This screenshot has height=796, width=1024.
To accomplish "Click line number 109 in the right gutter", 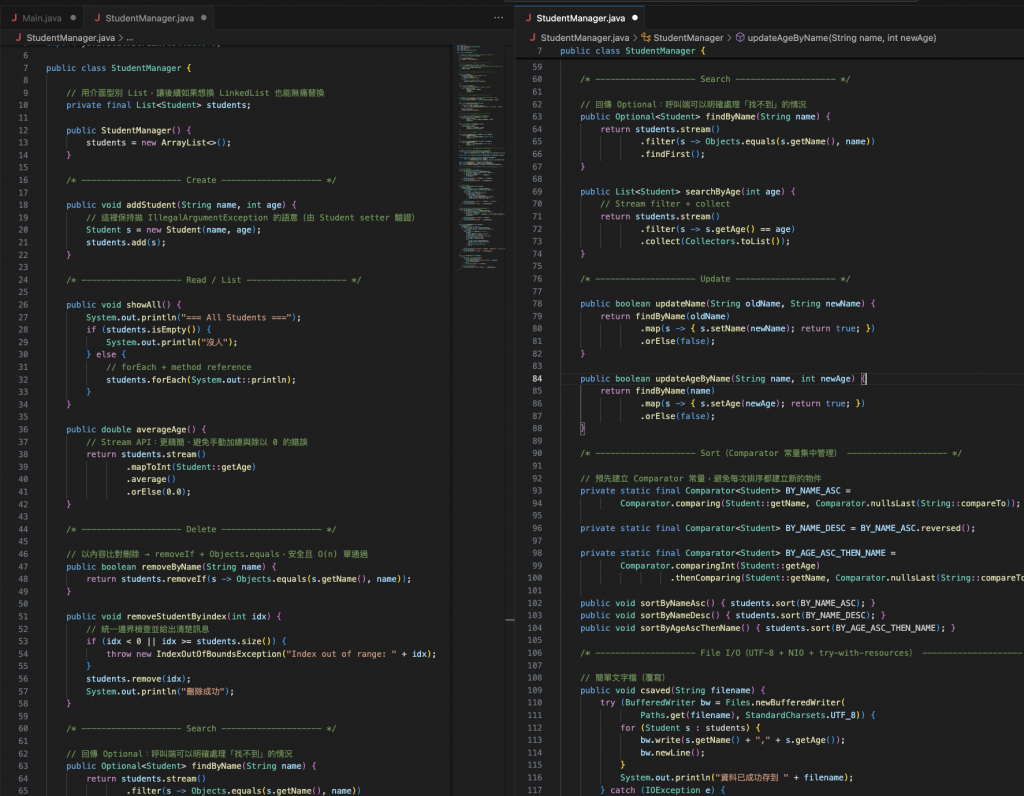I will click(534, 690).
